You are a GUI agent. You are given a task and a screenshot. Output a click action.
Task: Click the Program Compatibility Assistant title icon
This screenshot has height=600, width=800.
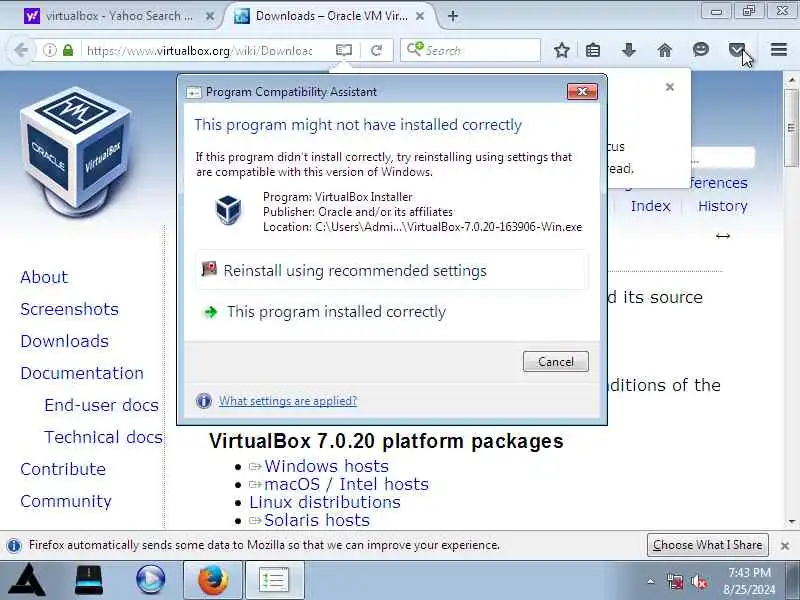tap(193, 92)
